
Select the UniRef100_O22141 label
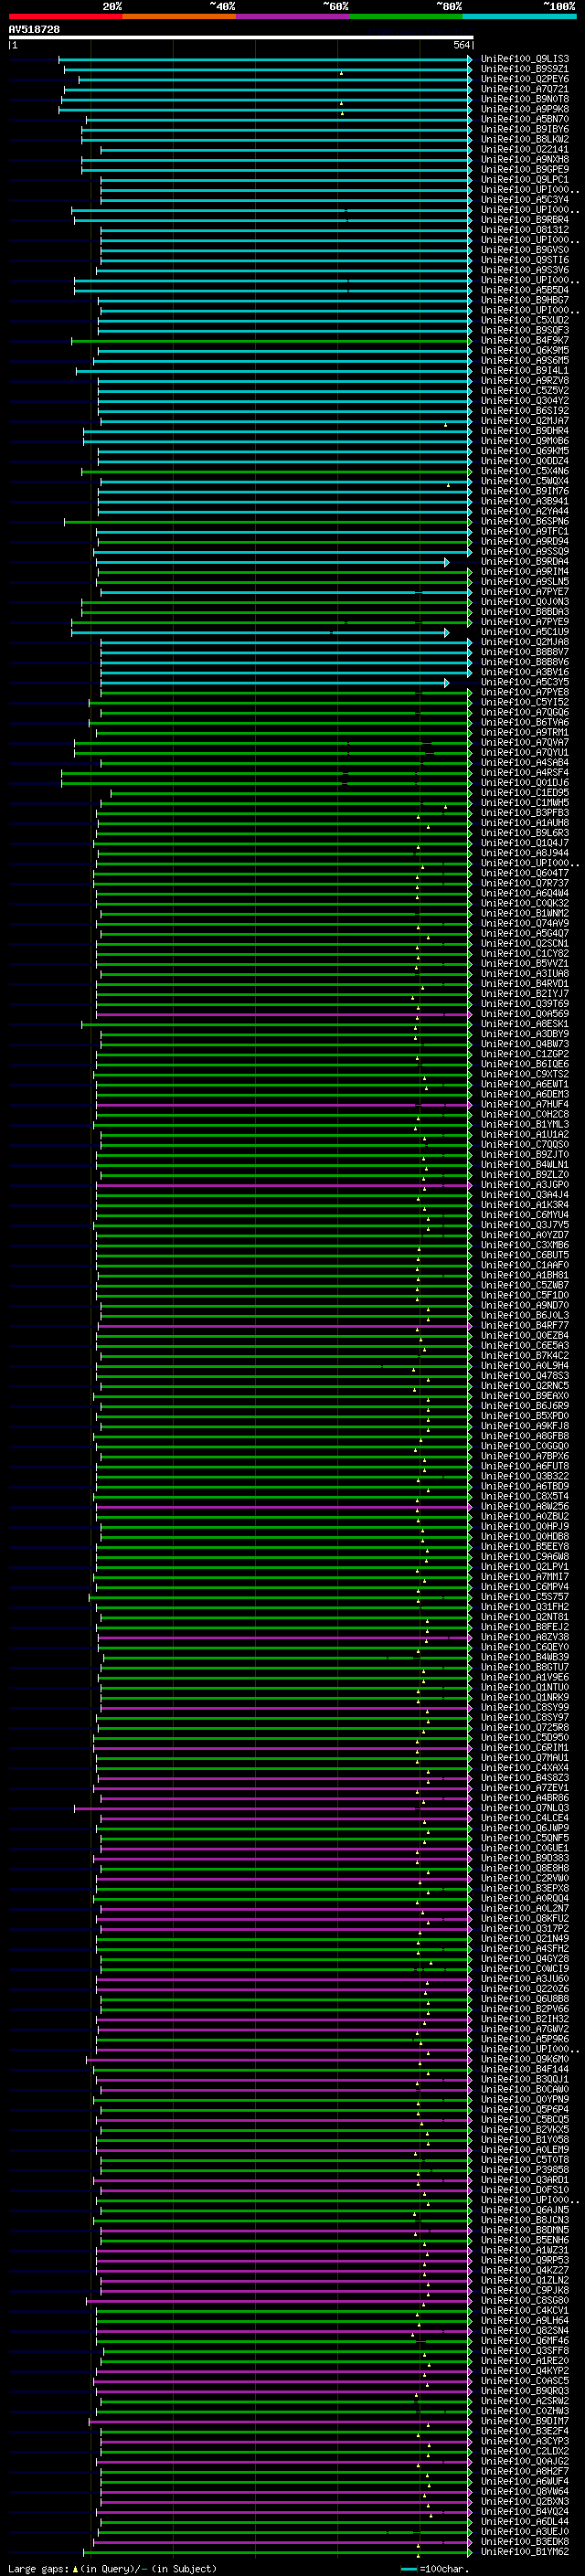pos(525,149)
